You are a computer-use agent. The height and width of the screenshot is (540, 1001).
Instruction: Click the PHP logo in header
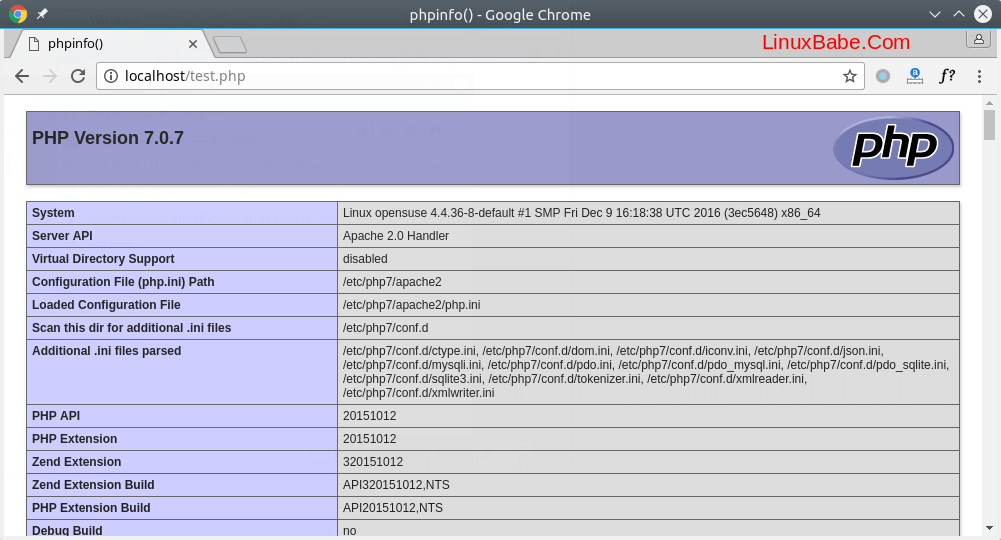(x=893, y=148)
